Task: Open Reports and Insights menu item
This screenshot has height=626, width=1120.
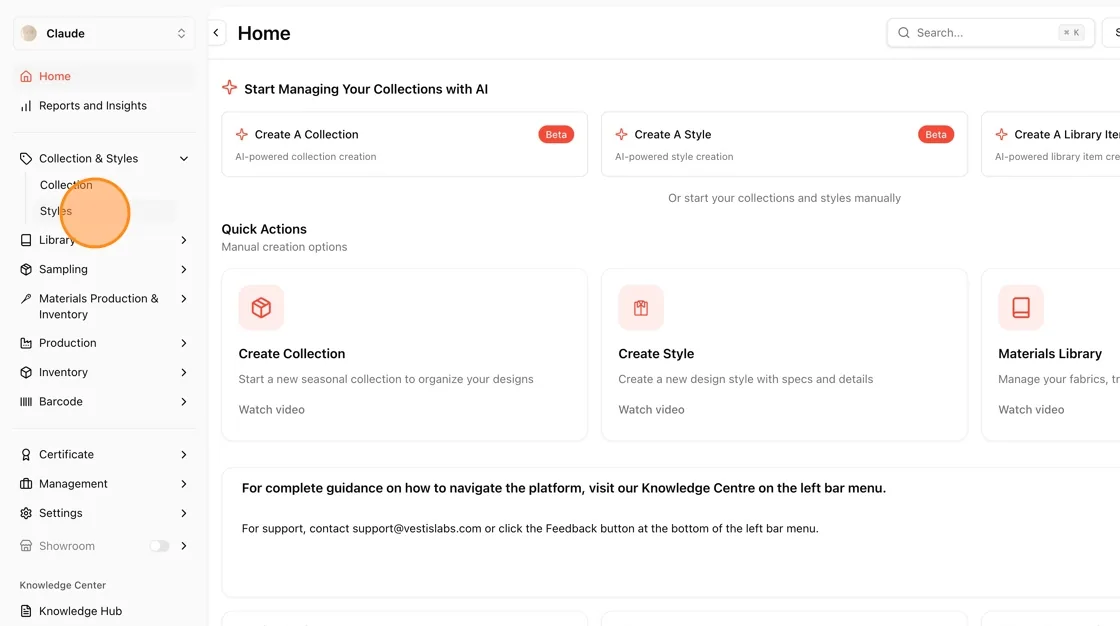Action: click(x=104, y=106)
